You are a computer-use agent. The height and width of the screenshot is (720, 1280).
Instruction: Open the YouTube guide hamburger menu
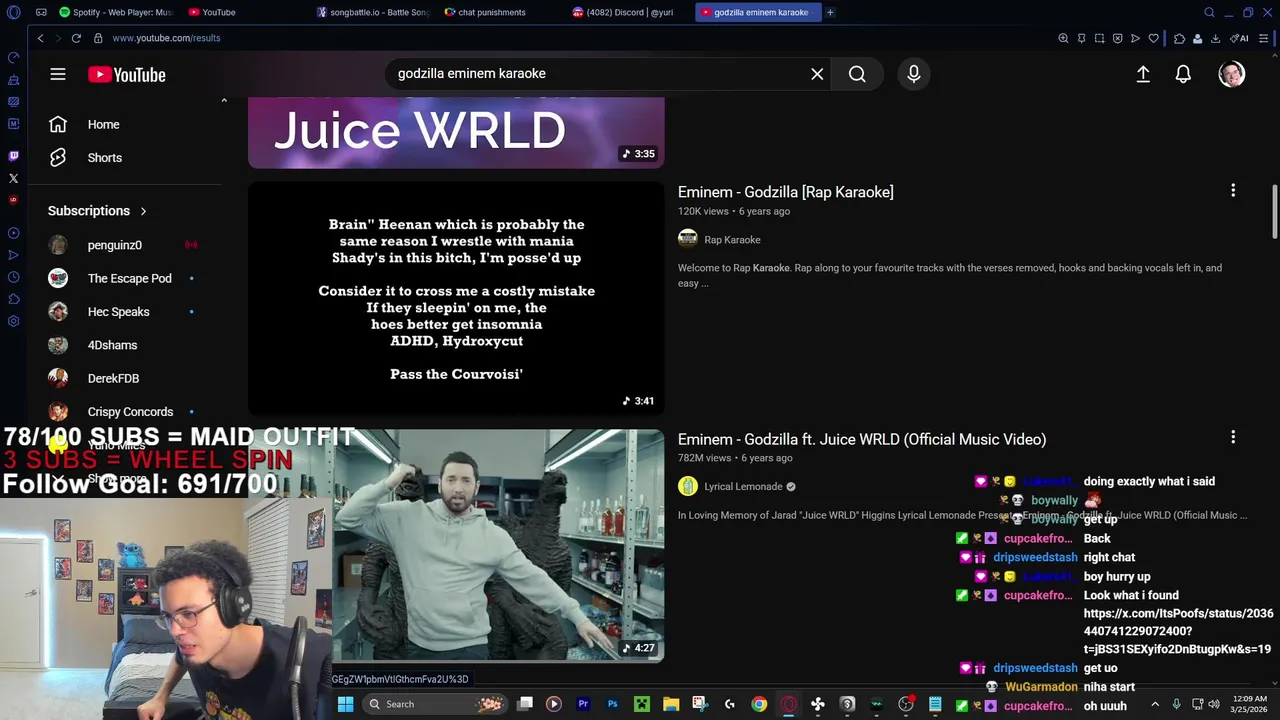point(58,74)
